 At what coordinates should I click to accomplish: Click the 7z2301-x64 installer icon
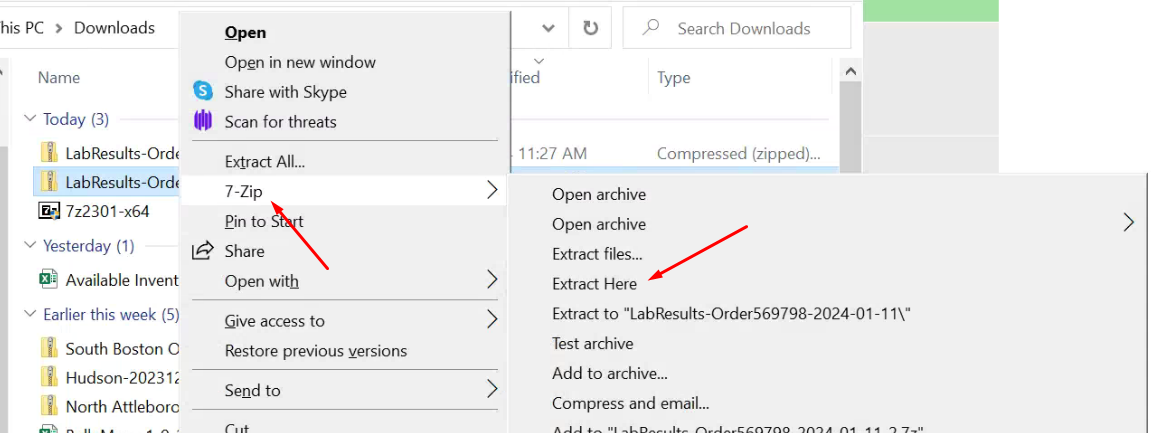pos(49,211)
